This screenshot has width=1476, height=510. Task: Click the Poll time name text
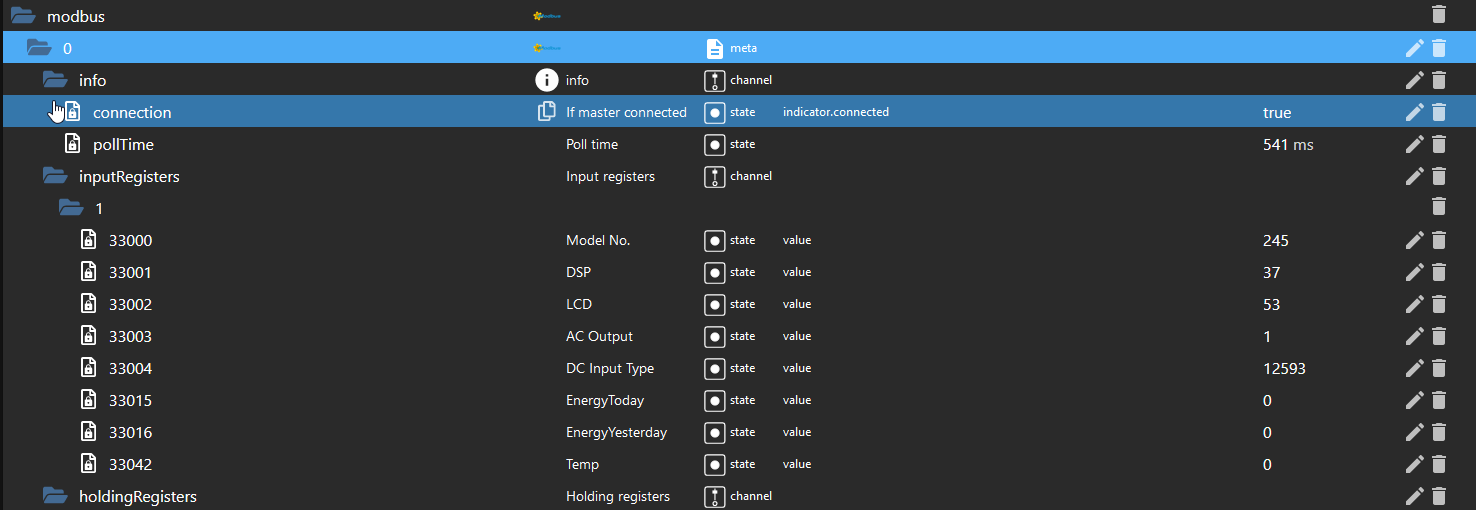point(592,144)
